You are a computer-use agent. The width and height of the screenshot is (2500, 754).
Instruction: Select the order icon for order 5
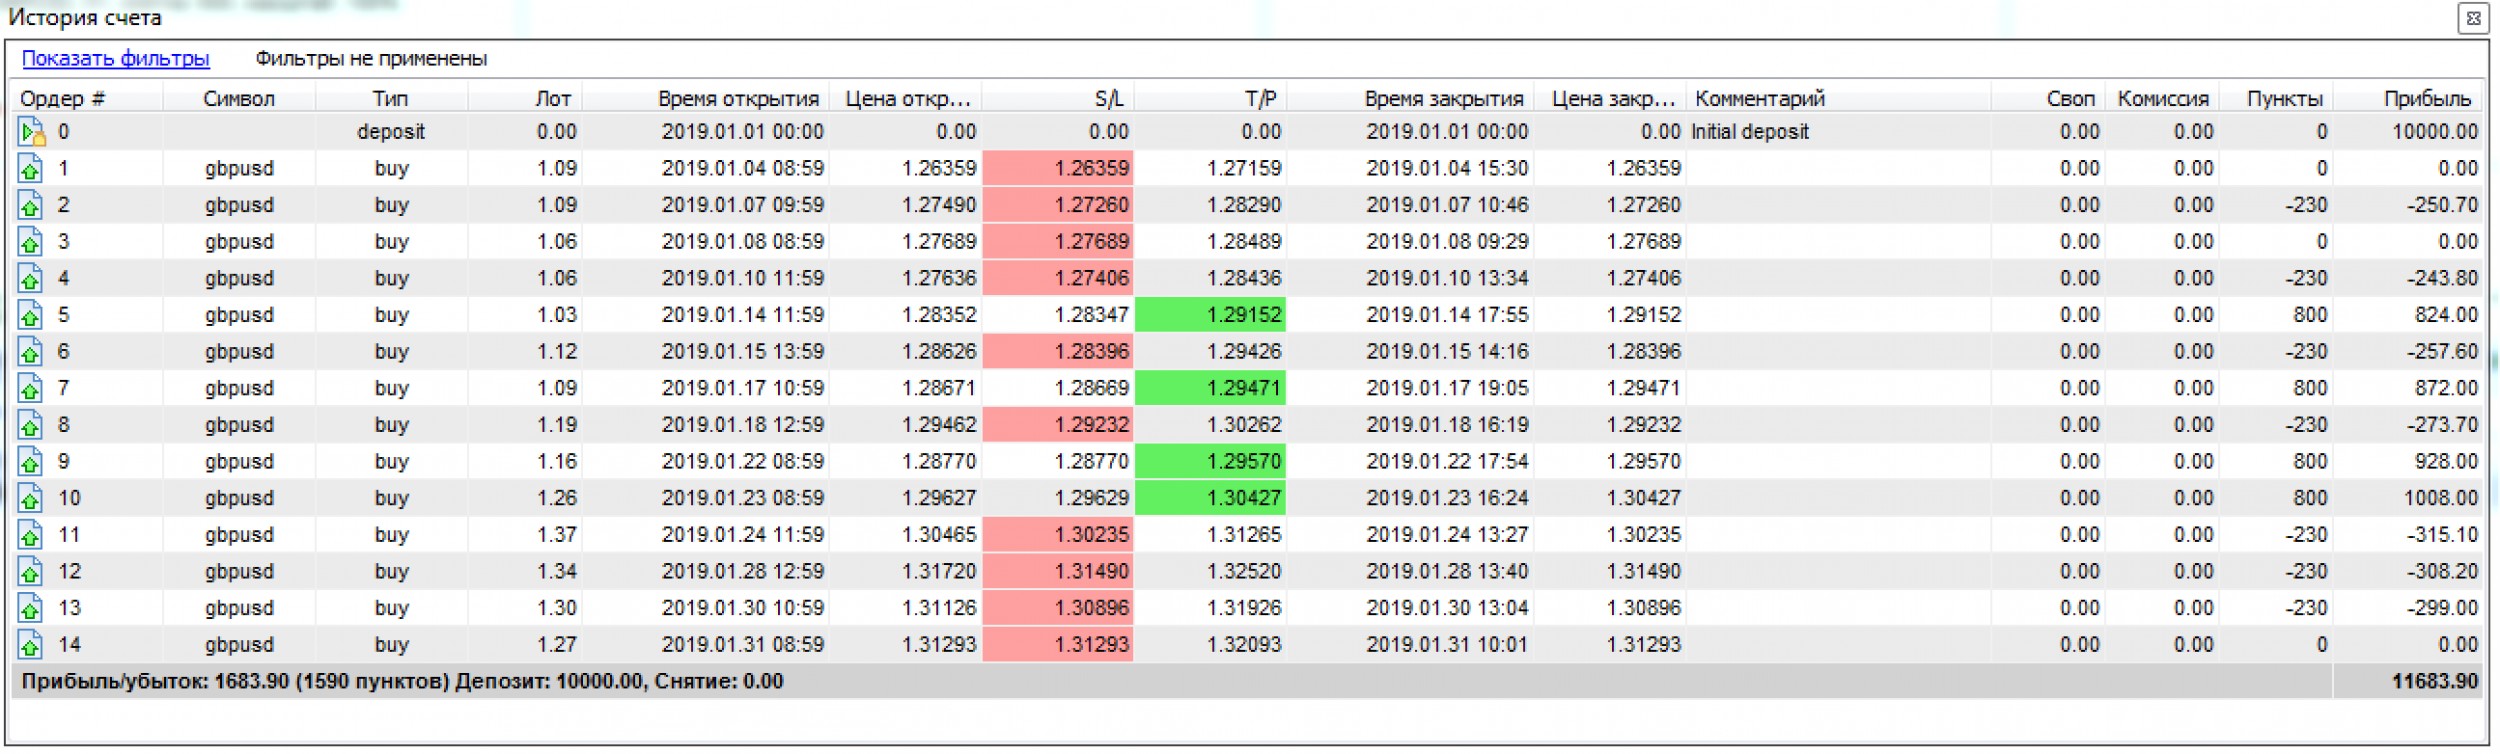tap(31, 316)
